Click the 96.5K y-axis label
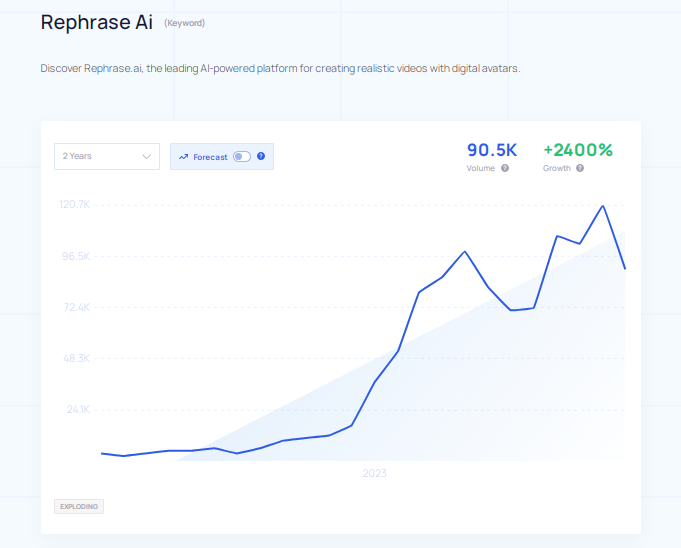This screenshot has height=548, width=681. tap(76, 256)
